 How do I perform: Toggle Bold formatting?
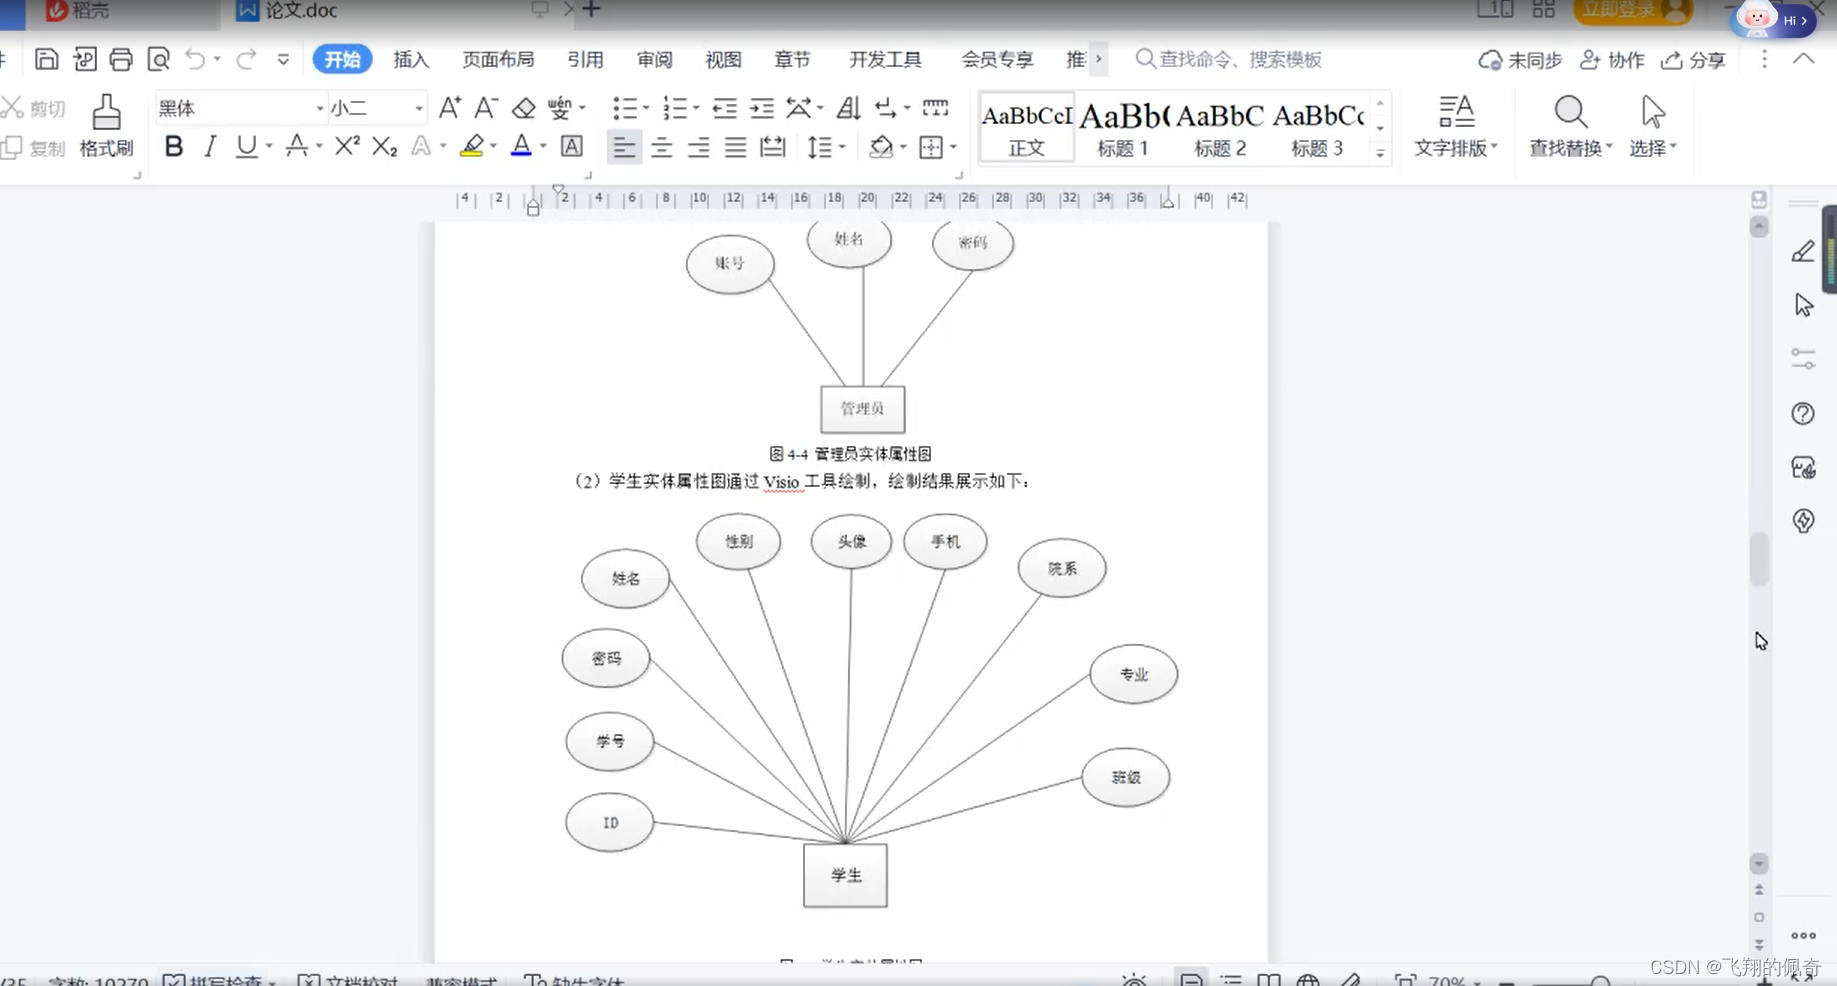pos(174,147)
